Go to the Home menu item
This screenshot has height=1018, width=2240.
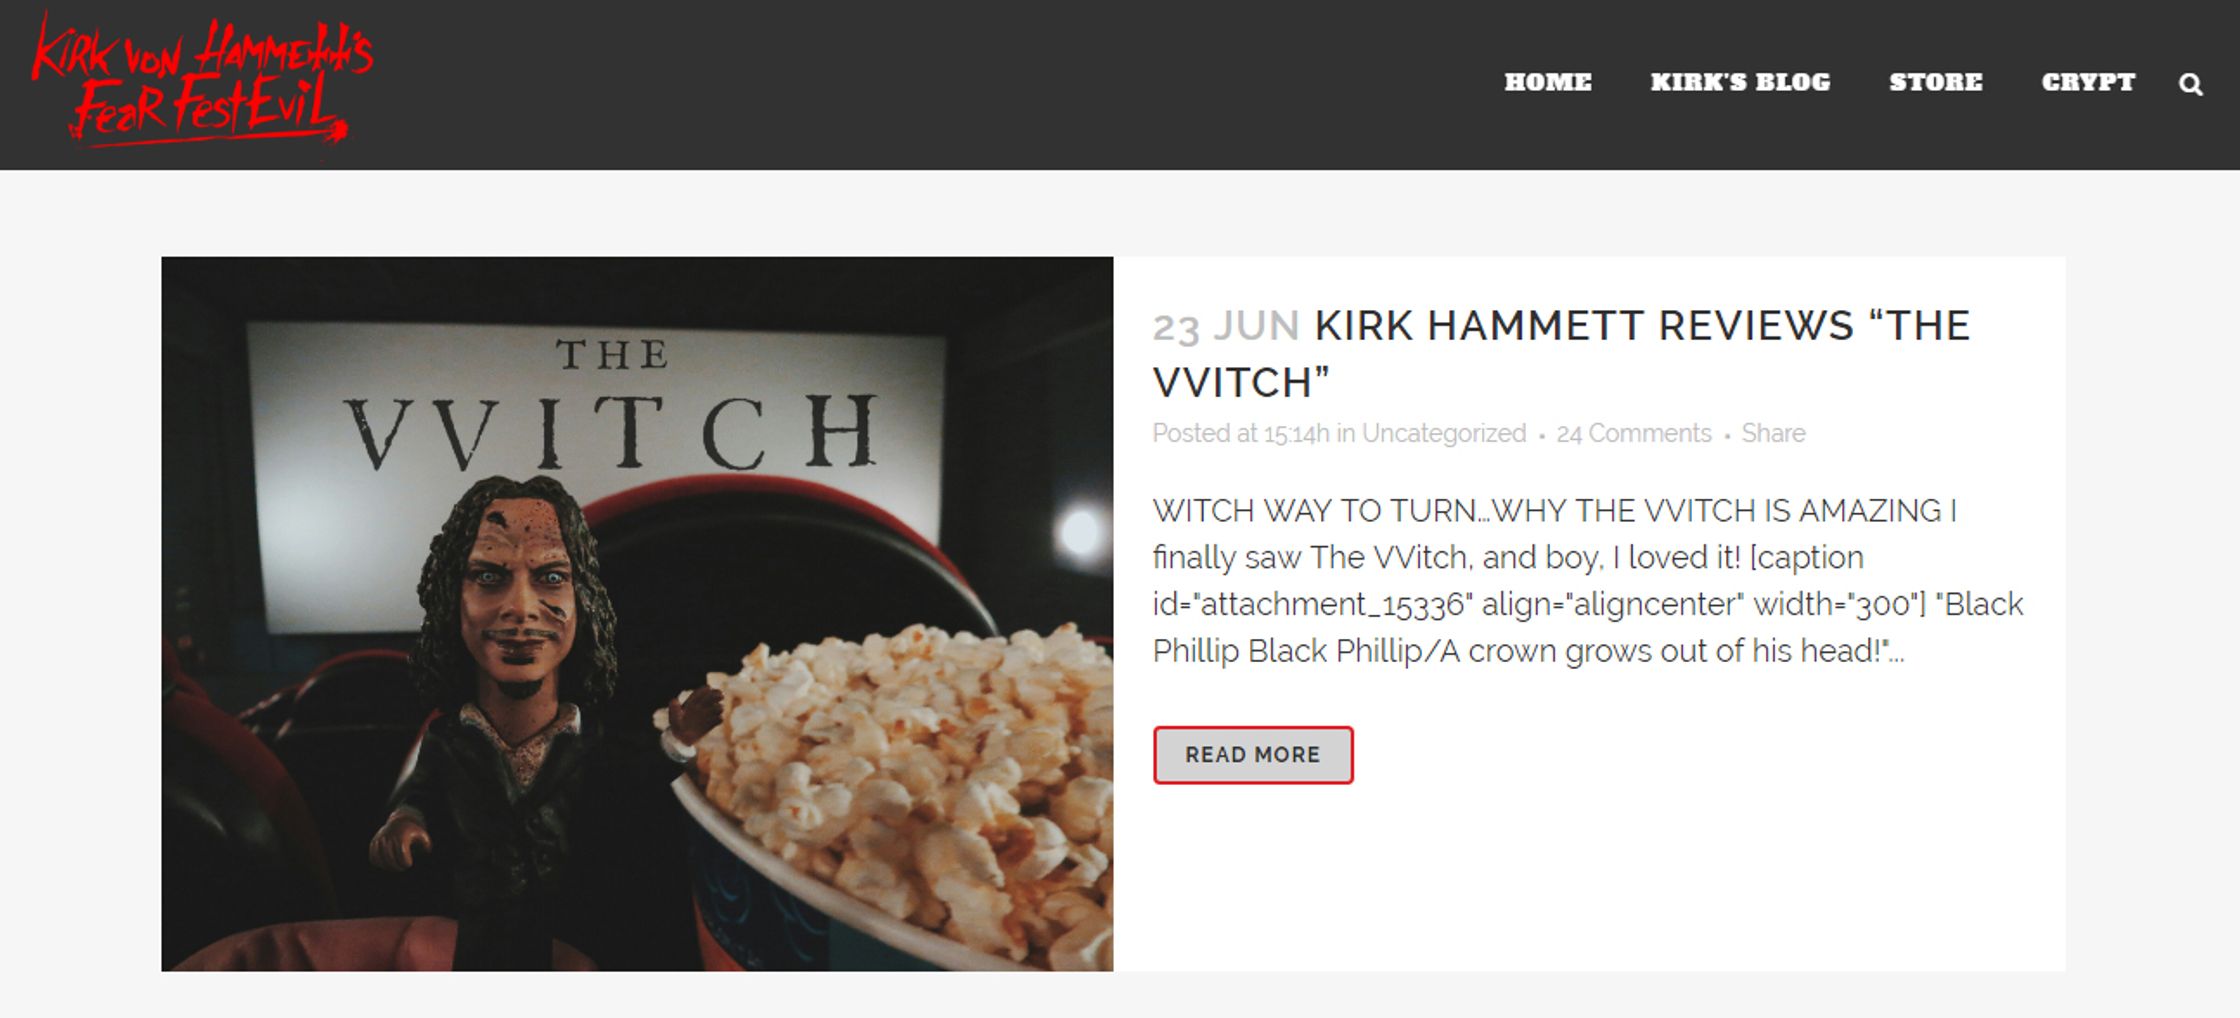[x=1547, y=83]
